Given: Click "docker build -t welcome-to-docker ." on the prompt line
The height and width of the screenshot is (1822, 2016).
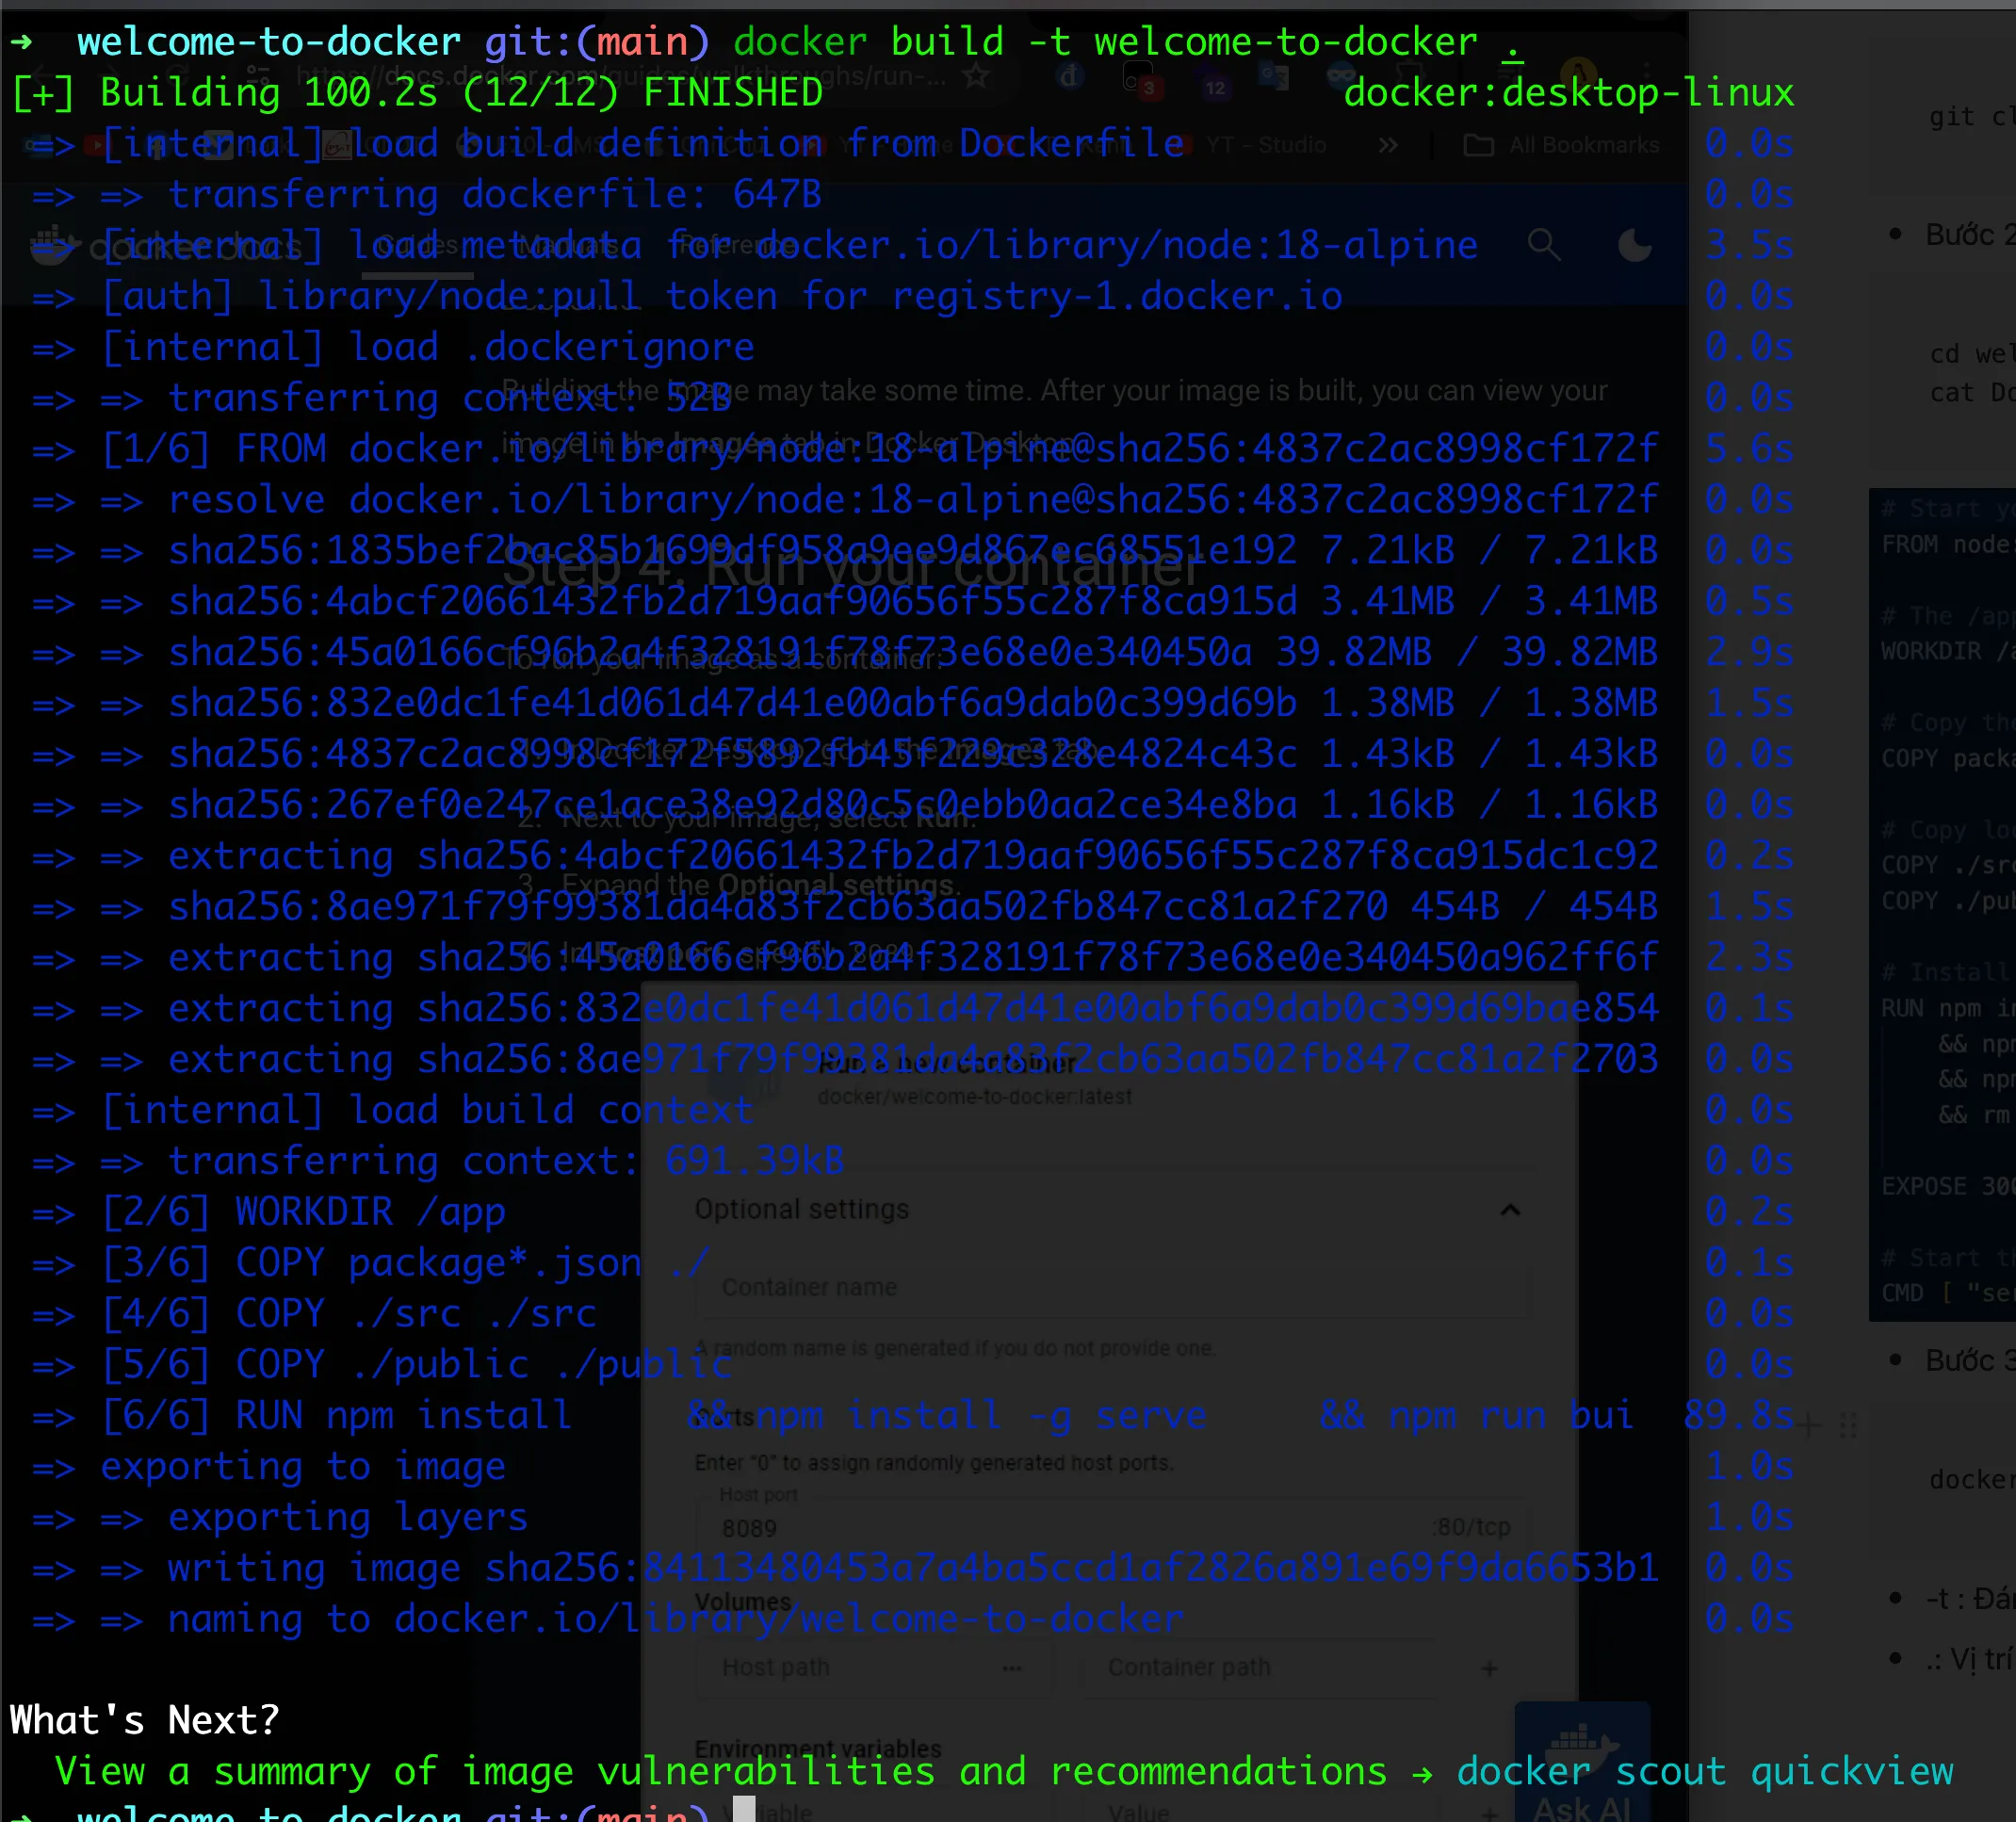Looking at the screenshot, I should click(x=1128, y=42).
